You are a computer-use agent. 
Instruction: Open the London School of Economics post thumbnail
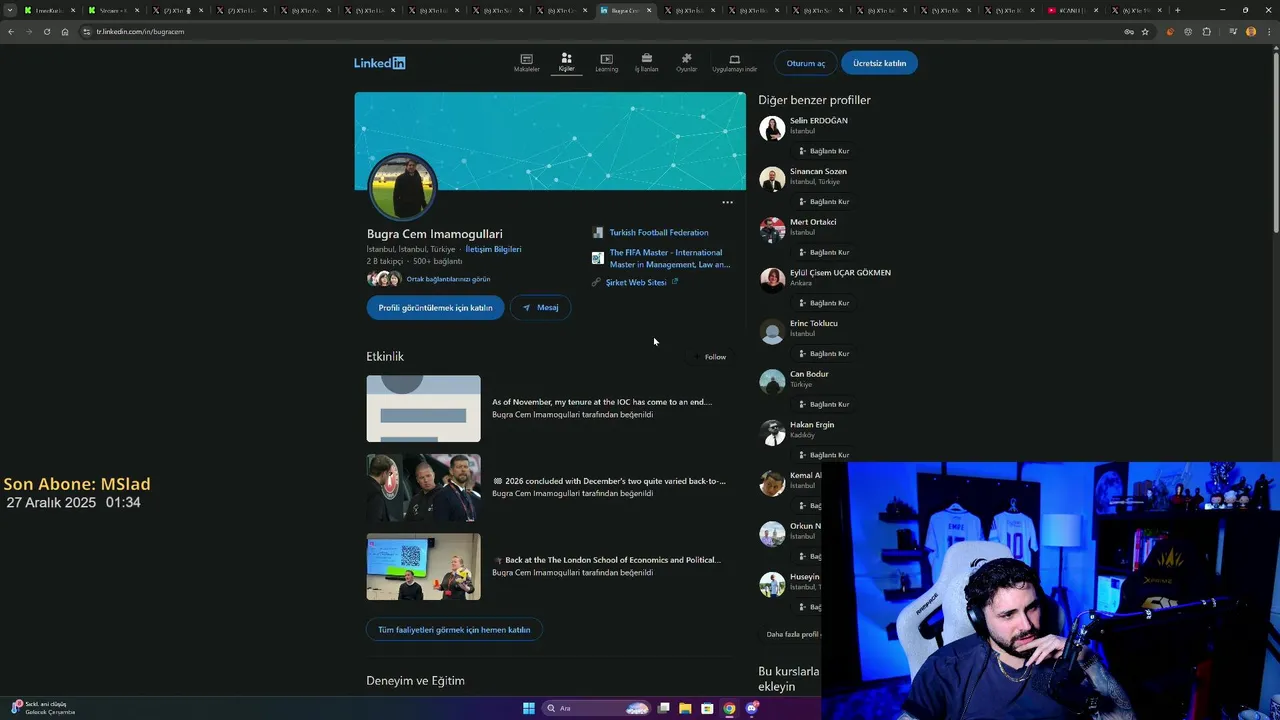[x=423, y=567]
